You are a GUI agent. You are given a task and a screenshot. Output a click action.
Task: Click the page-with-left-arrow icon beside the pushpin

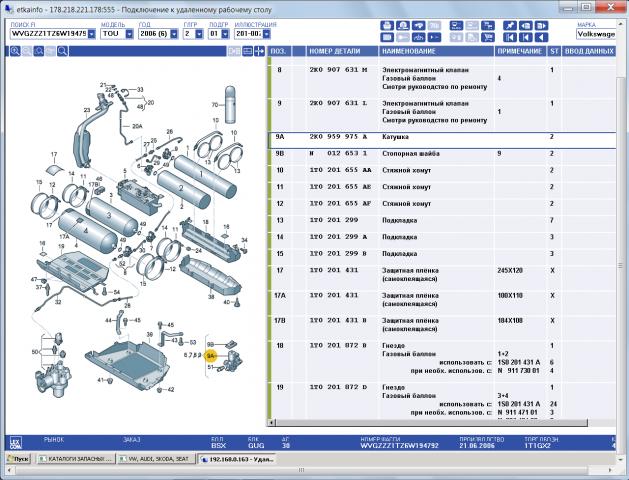(x=526, y=26)
